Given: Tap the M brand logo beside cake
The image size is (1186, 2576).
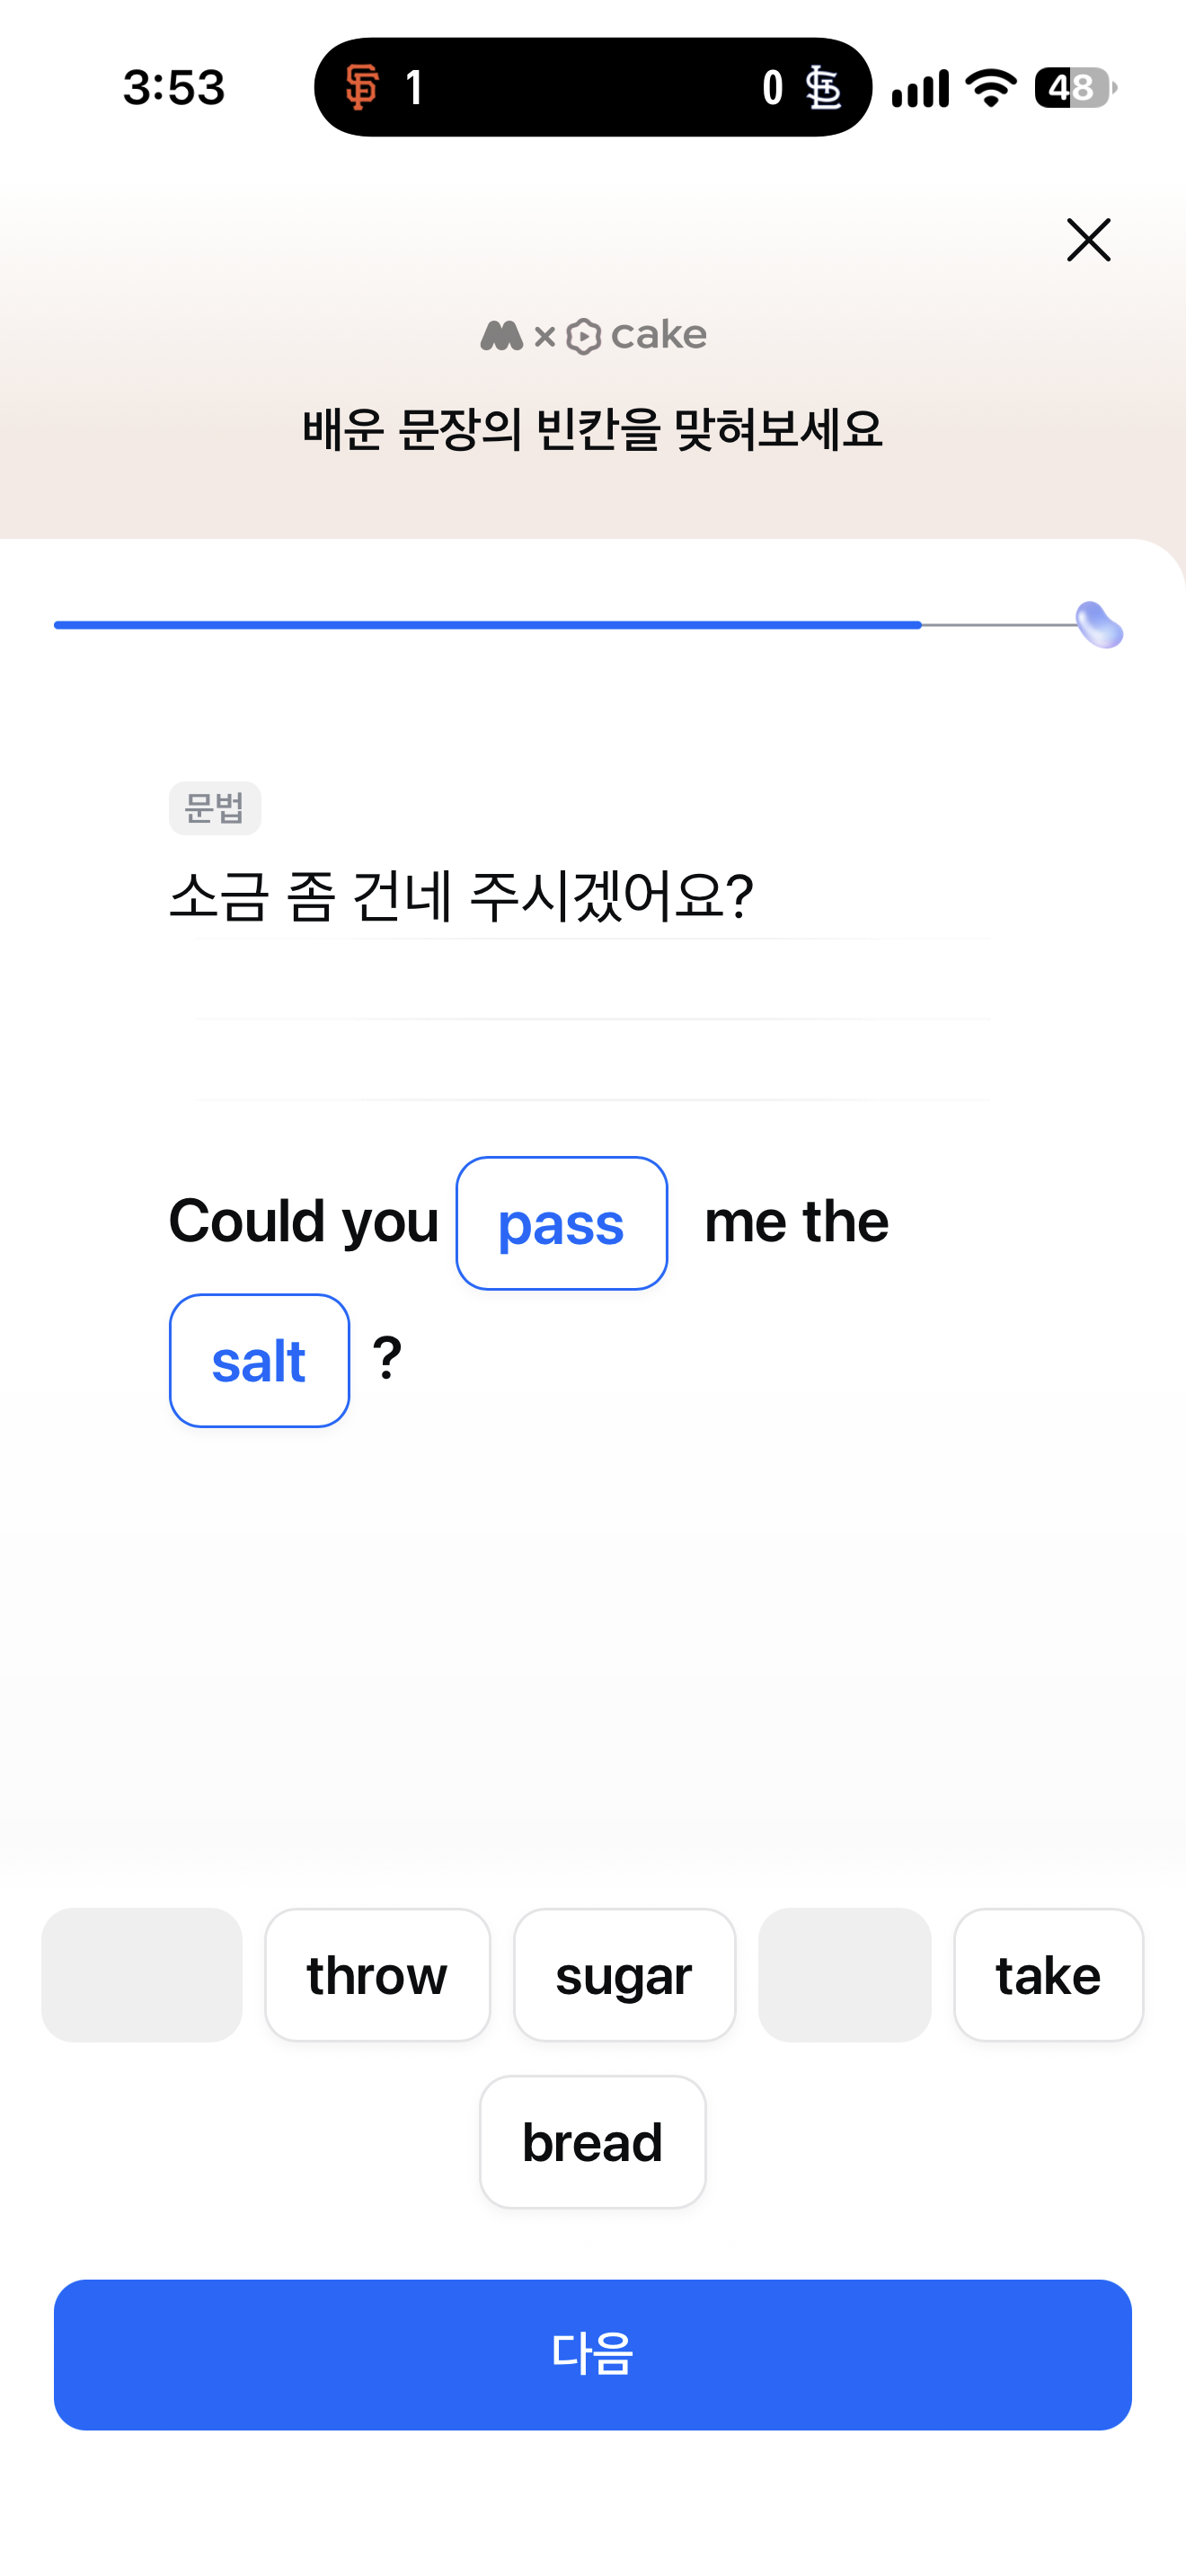Looking at the screenshot, I should click(502, 336).
